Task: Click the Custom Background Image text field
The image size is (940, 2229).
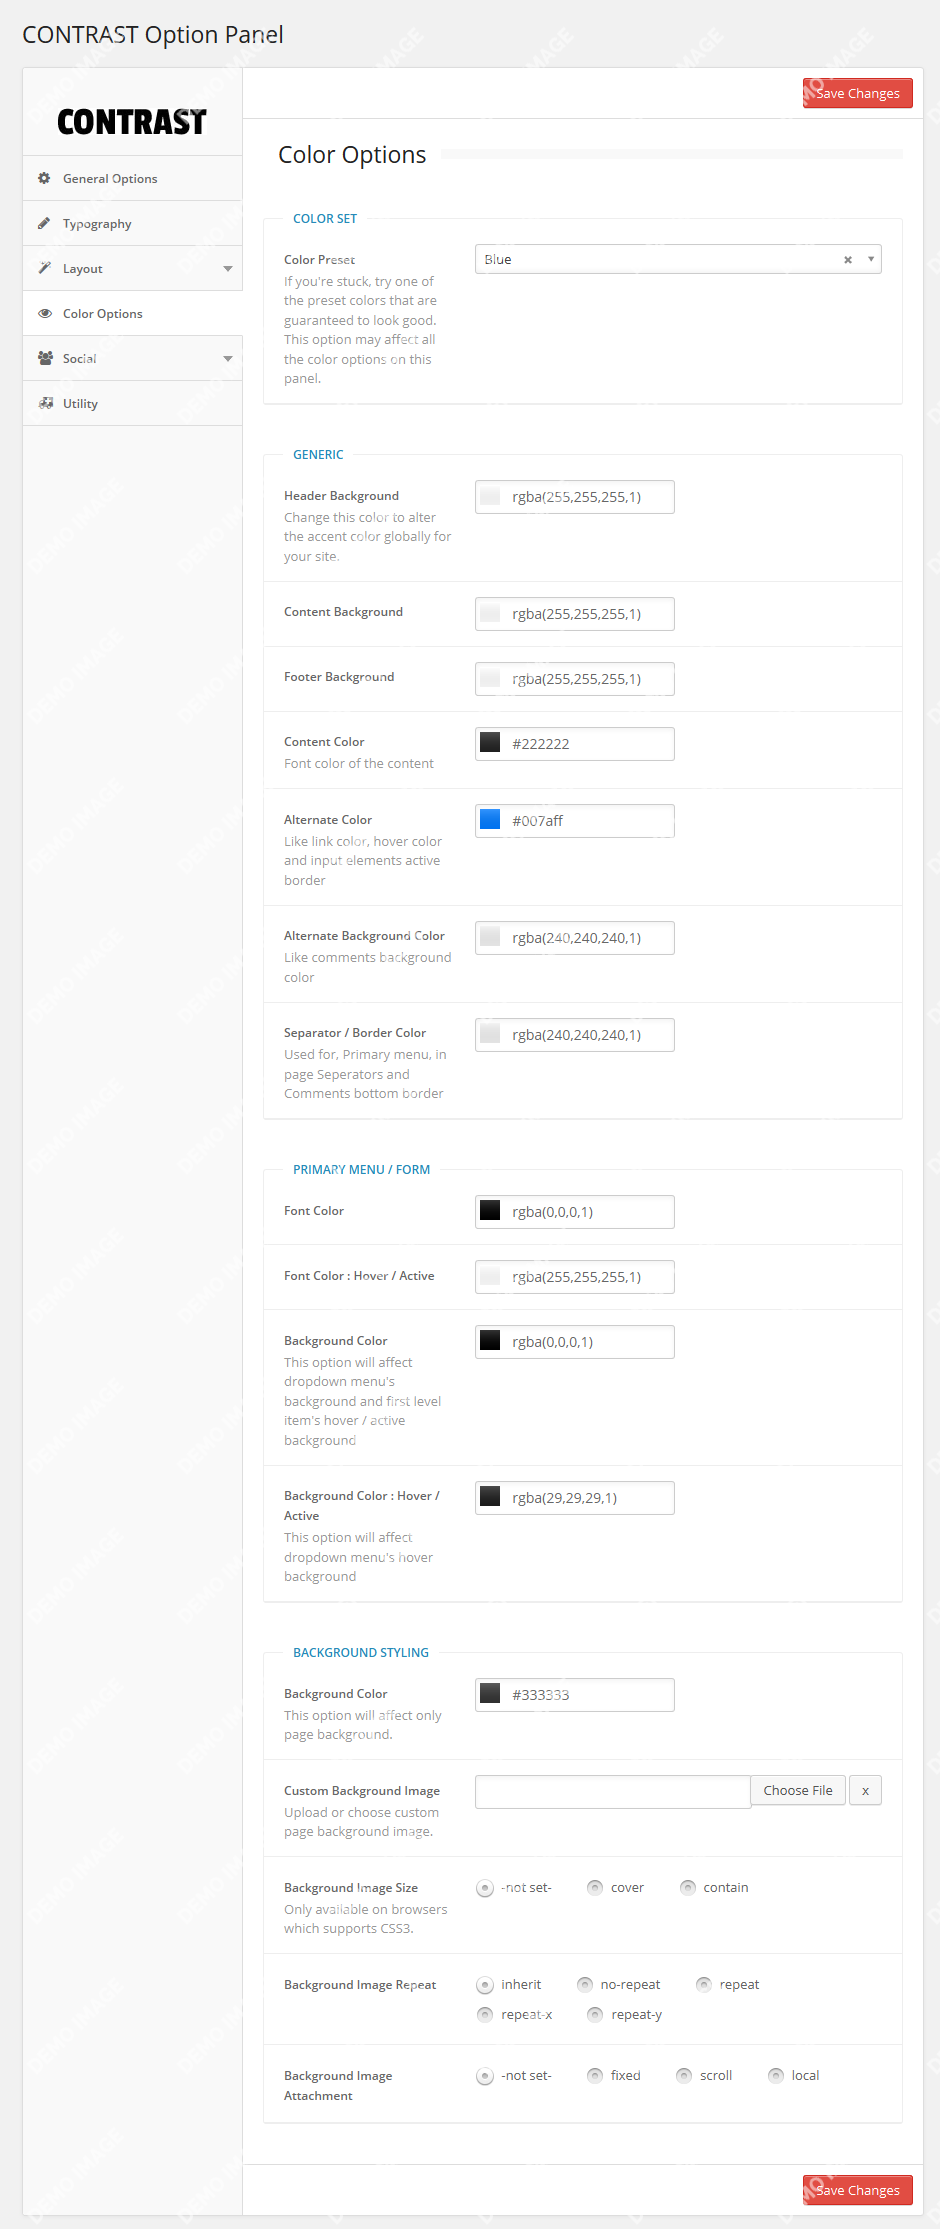Action: 612,1791
